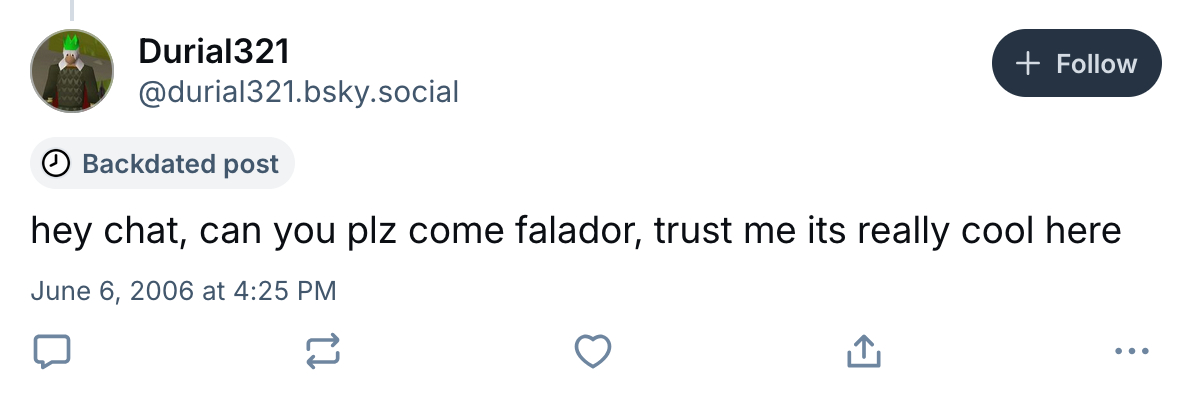Repost this post using the arrows icon

pos(322,351)
